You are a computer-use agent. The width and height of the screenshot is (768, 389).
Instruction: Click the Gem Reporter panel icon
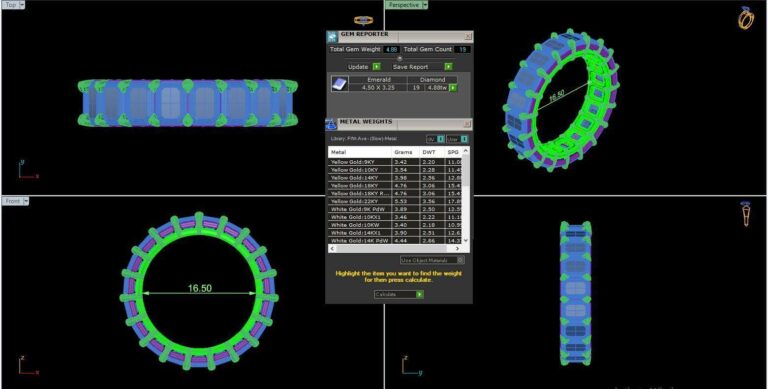pyautogui.click(x=332, y=37)
